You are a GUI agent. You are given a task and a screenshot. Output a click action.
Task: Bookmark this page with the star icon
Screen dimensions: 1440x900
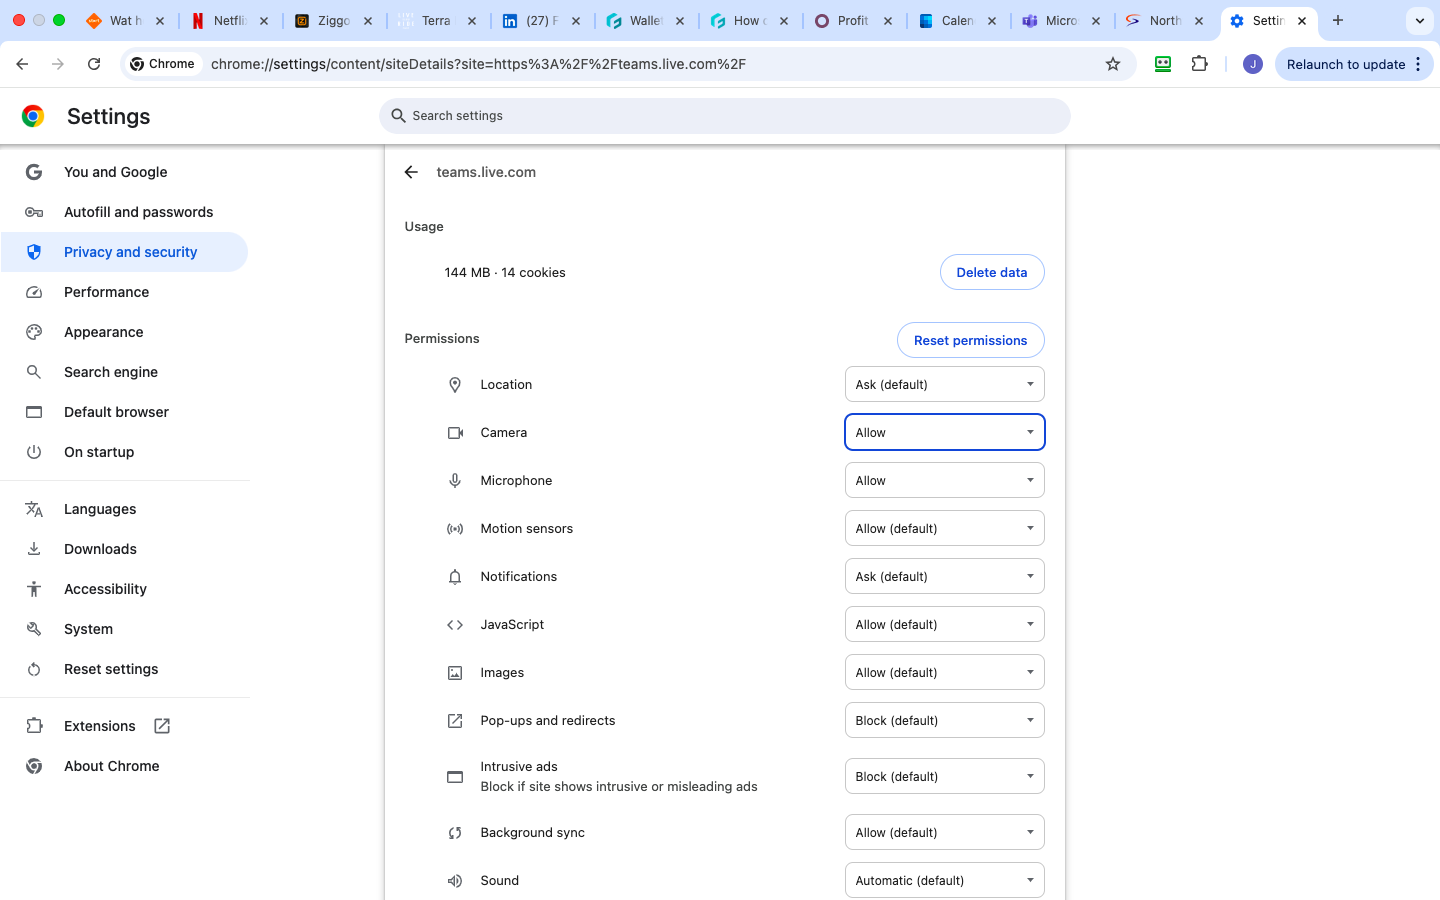point(1113,64)
